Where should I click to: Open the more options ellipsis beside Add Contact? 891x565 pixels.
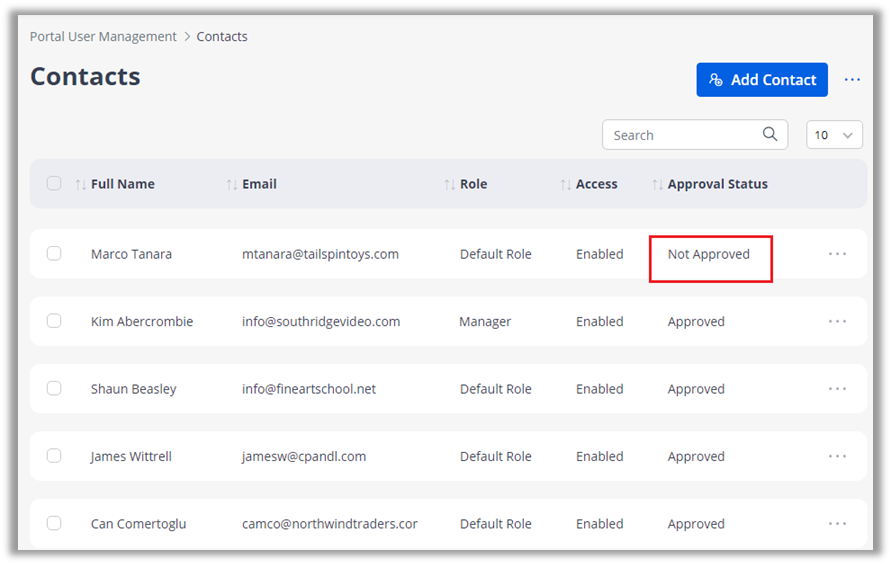point(852,80)
